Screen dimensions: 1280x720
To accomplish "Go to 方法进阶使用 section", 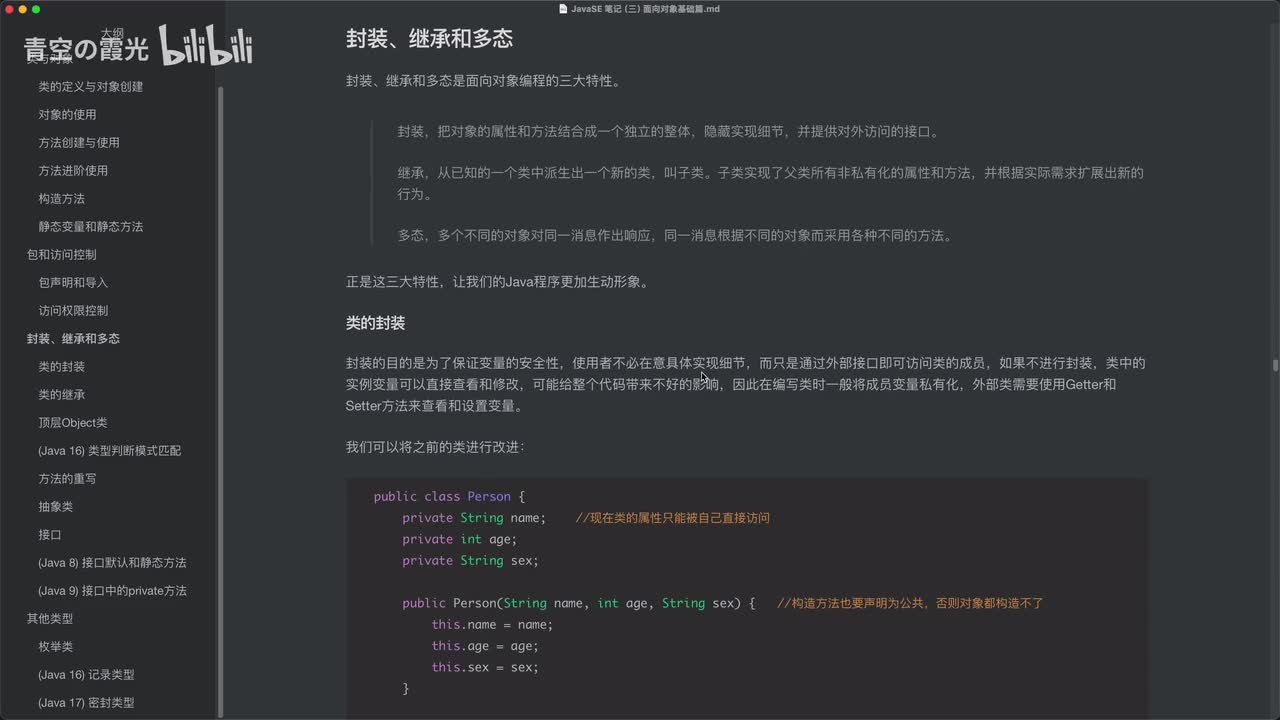I will coord(73,171).
